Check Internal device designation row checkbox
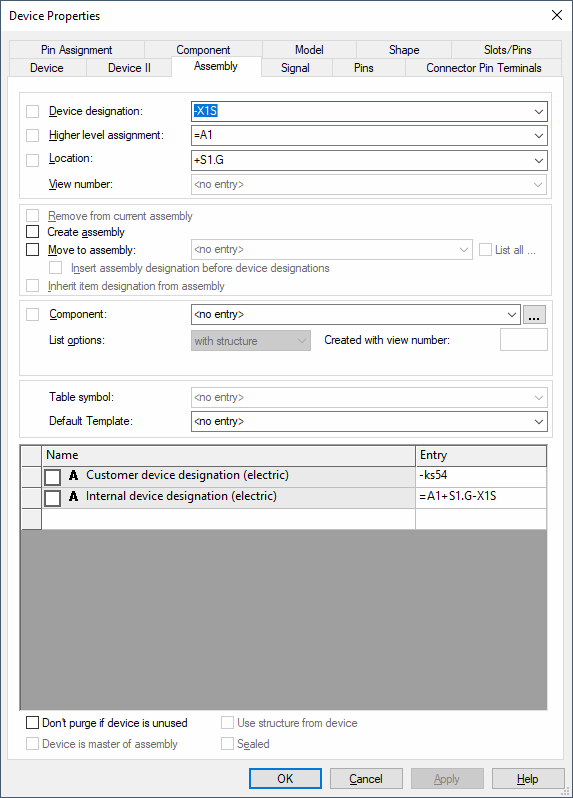Viewport: 573px width, 798px height. point(52,498)
